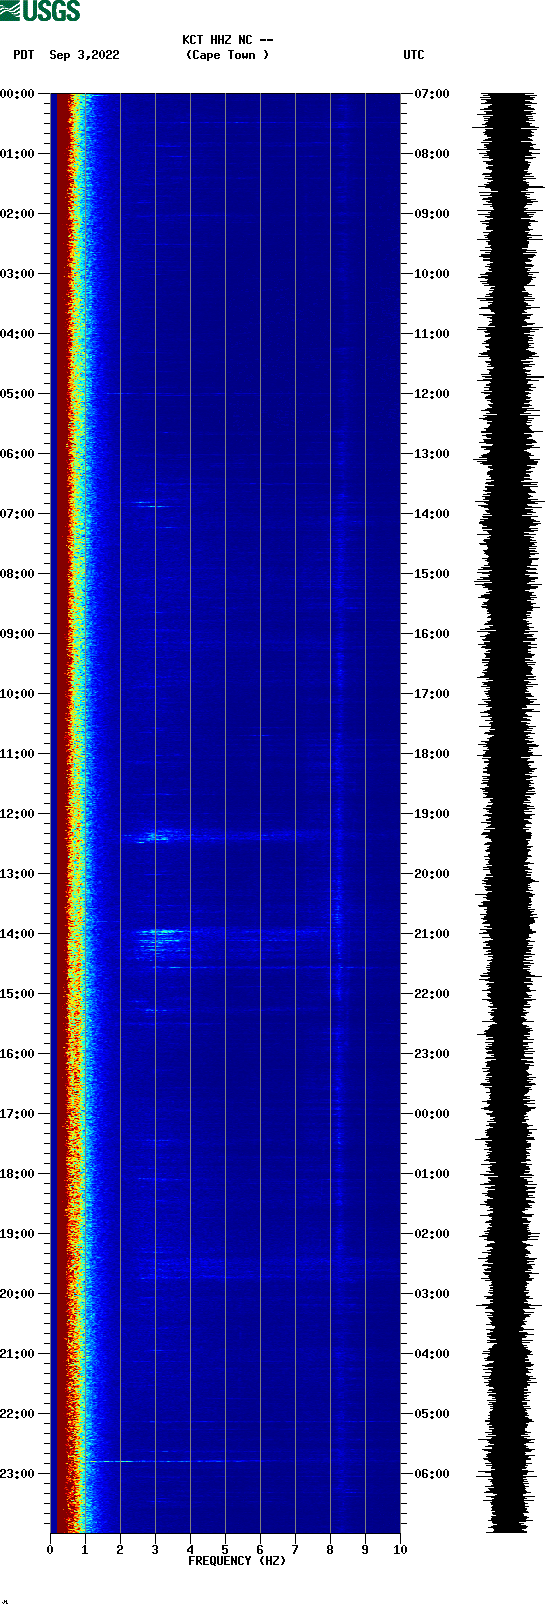Click the UTC 09:00 time label

coord(432,214)
